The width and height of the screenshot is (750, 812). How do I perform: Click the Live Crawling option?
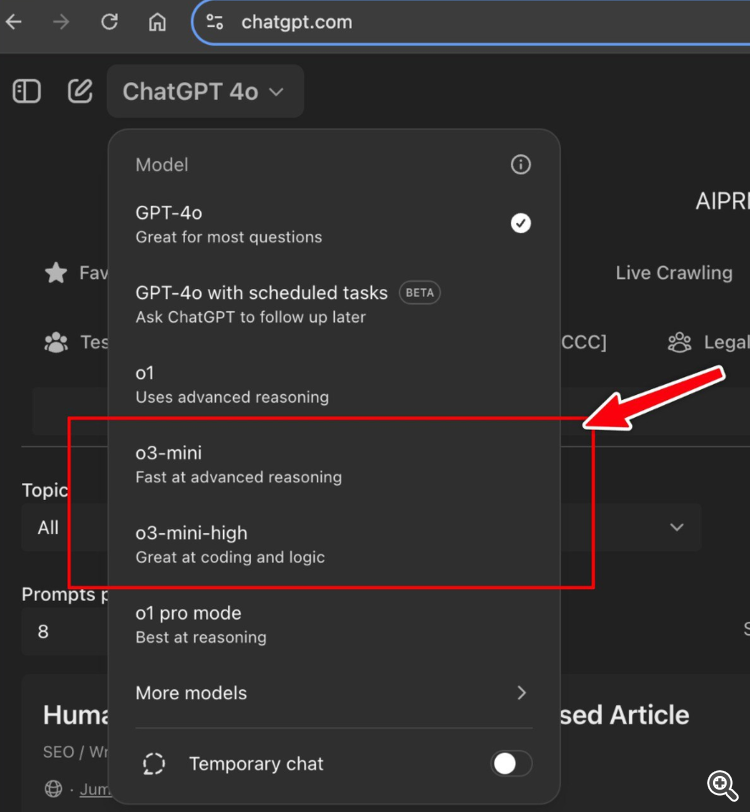tap(674, 273)
